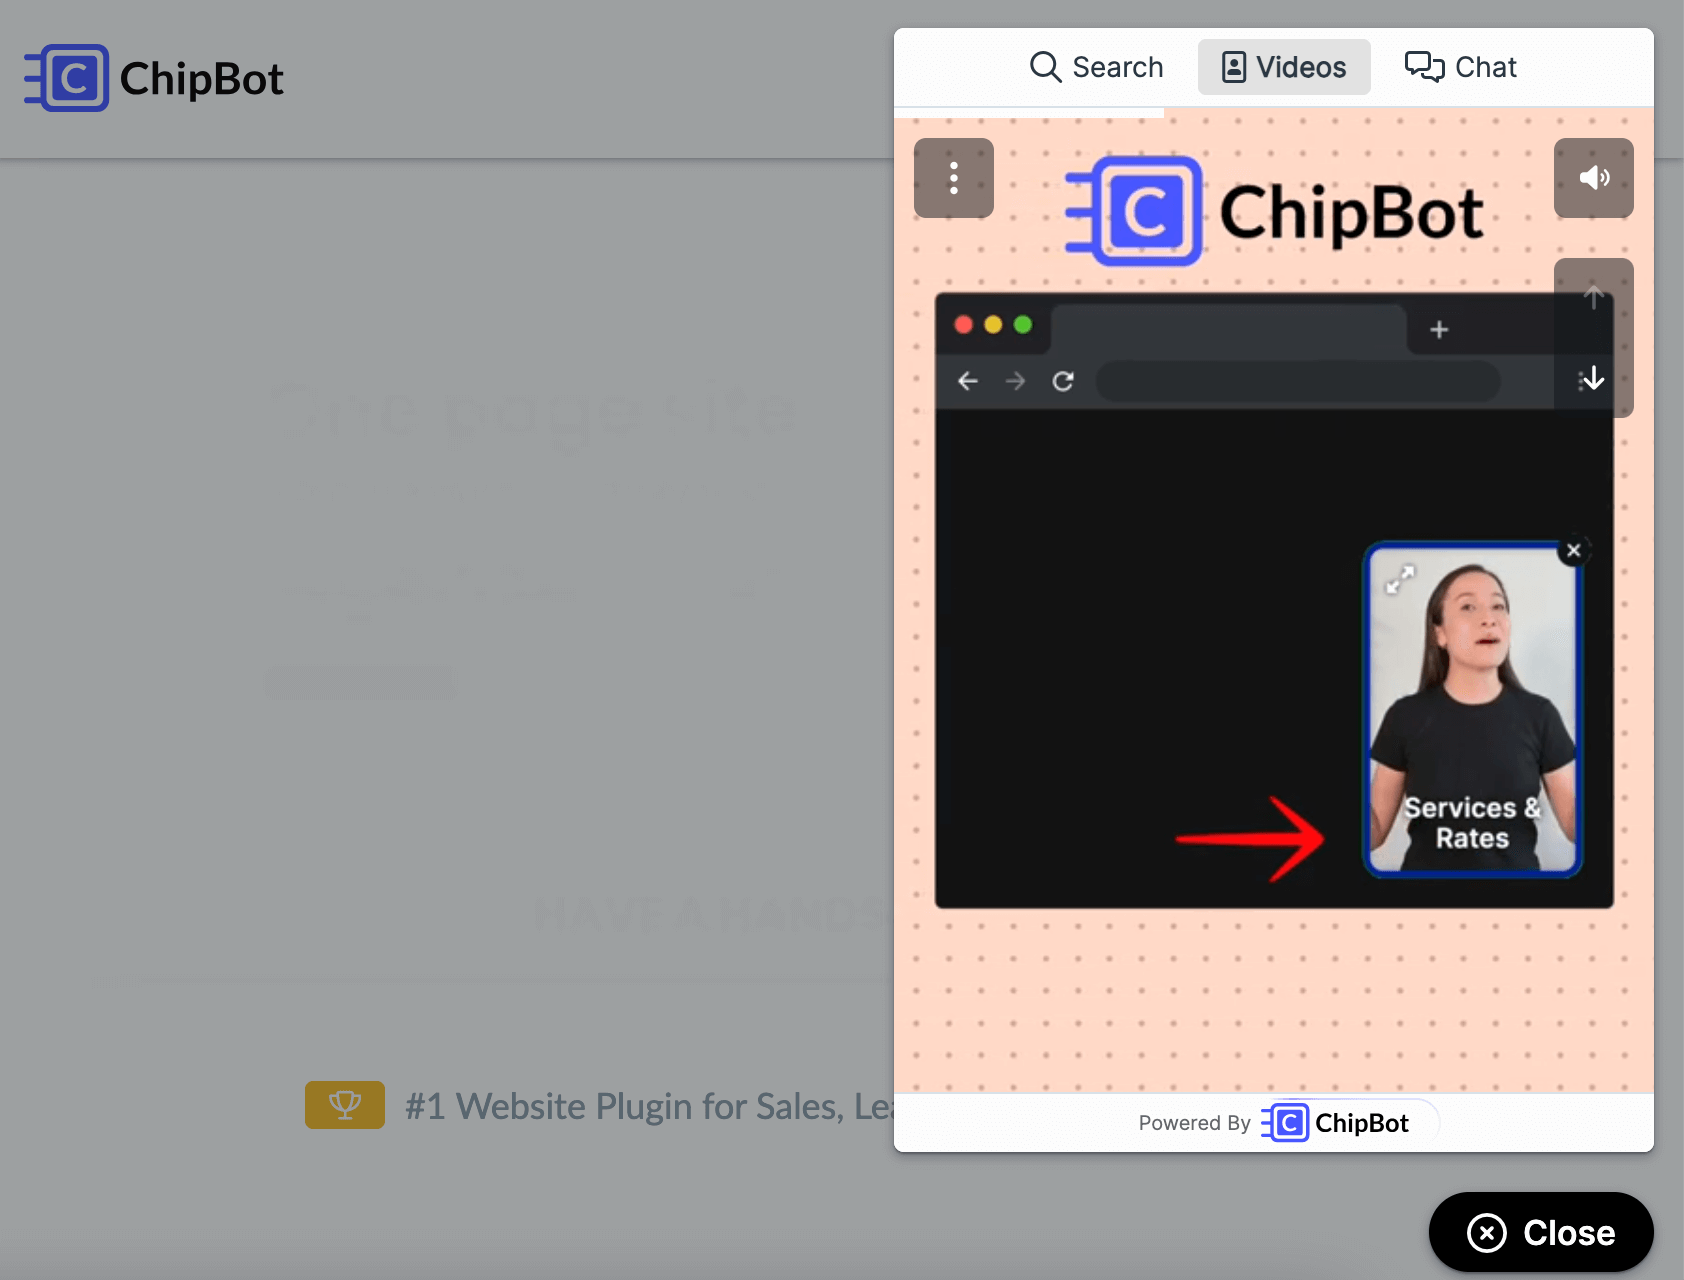1684x1280 pixels.
Task: Click the Powered By ChipBot link
Action: 1274,1123
